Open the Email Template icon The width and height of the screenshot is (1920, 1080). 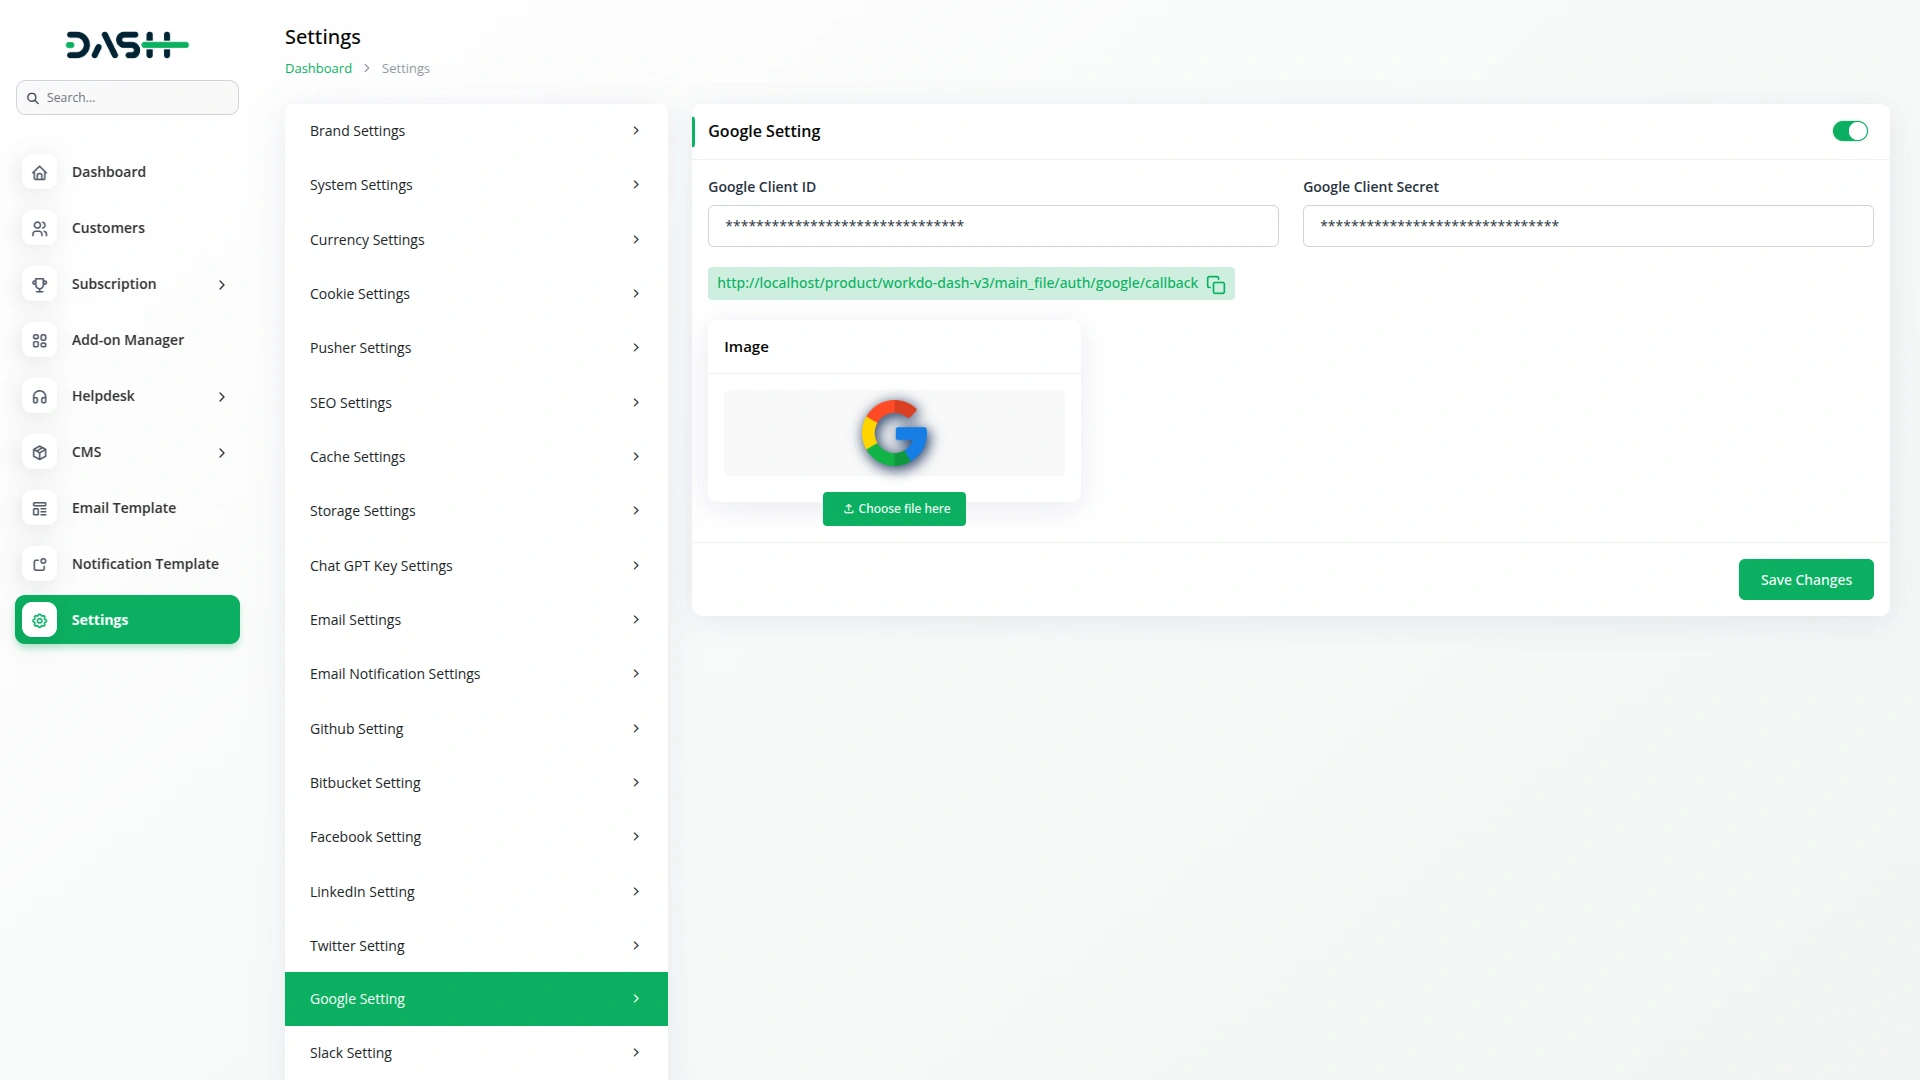pyautogui.click(x=39, y=508)
